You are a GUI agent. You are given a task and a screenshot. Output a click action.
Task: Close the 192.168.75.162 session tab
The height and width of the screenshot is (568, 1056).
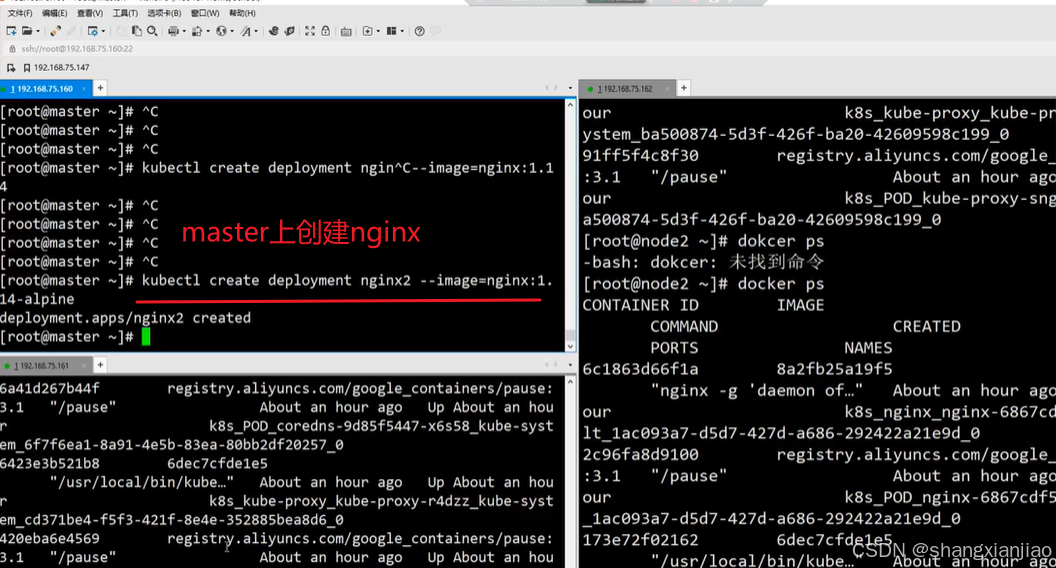point(667,88)
